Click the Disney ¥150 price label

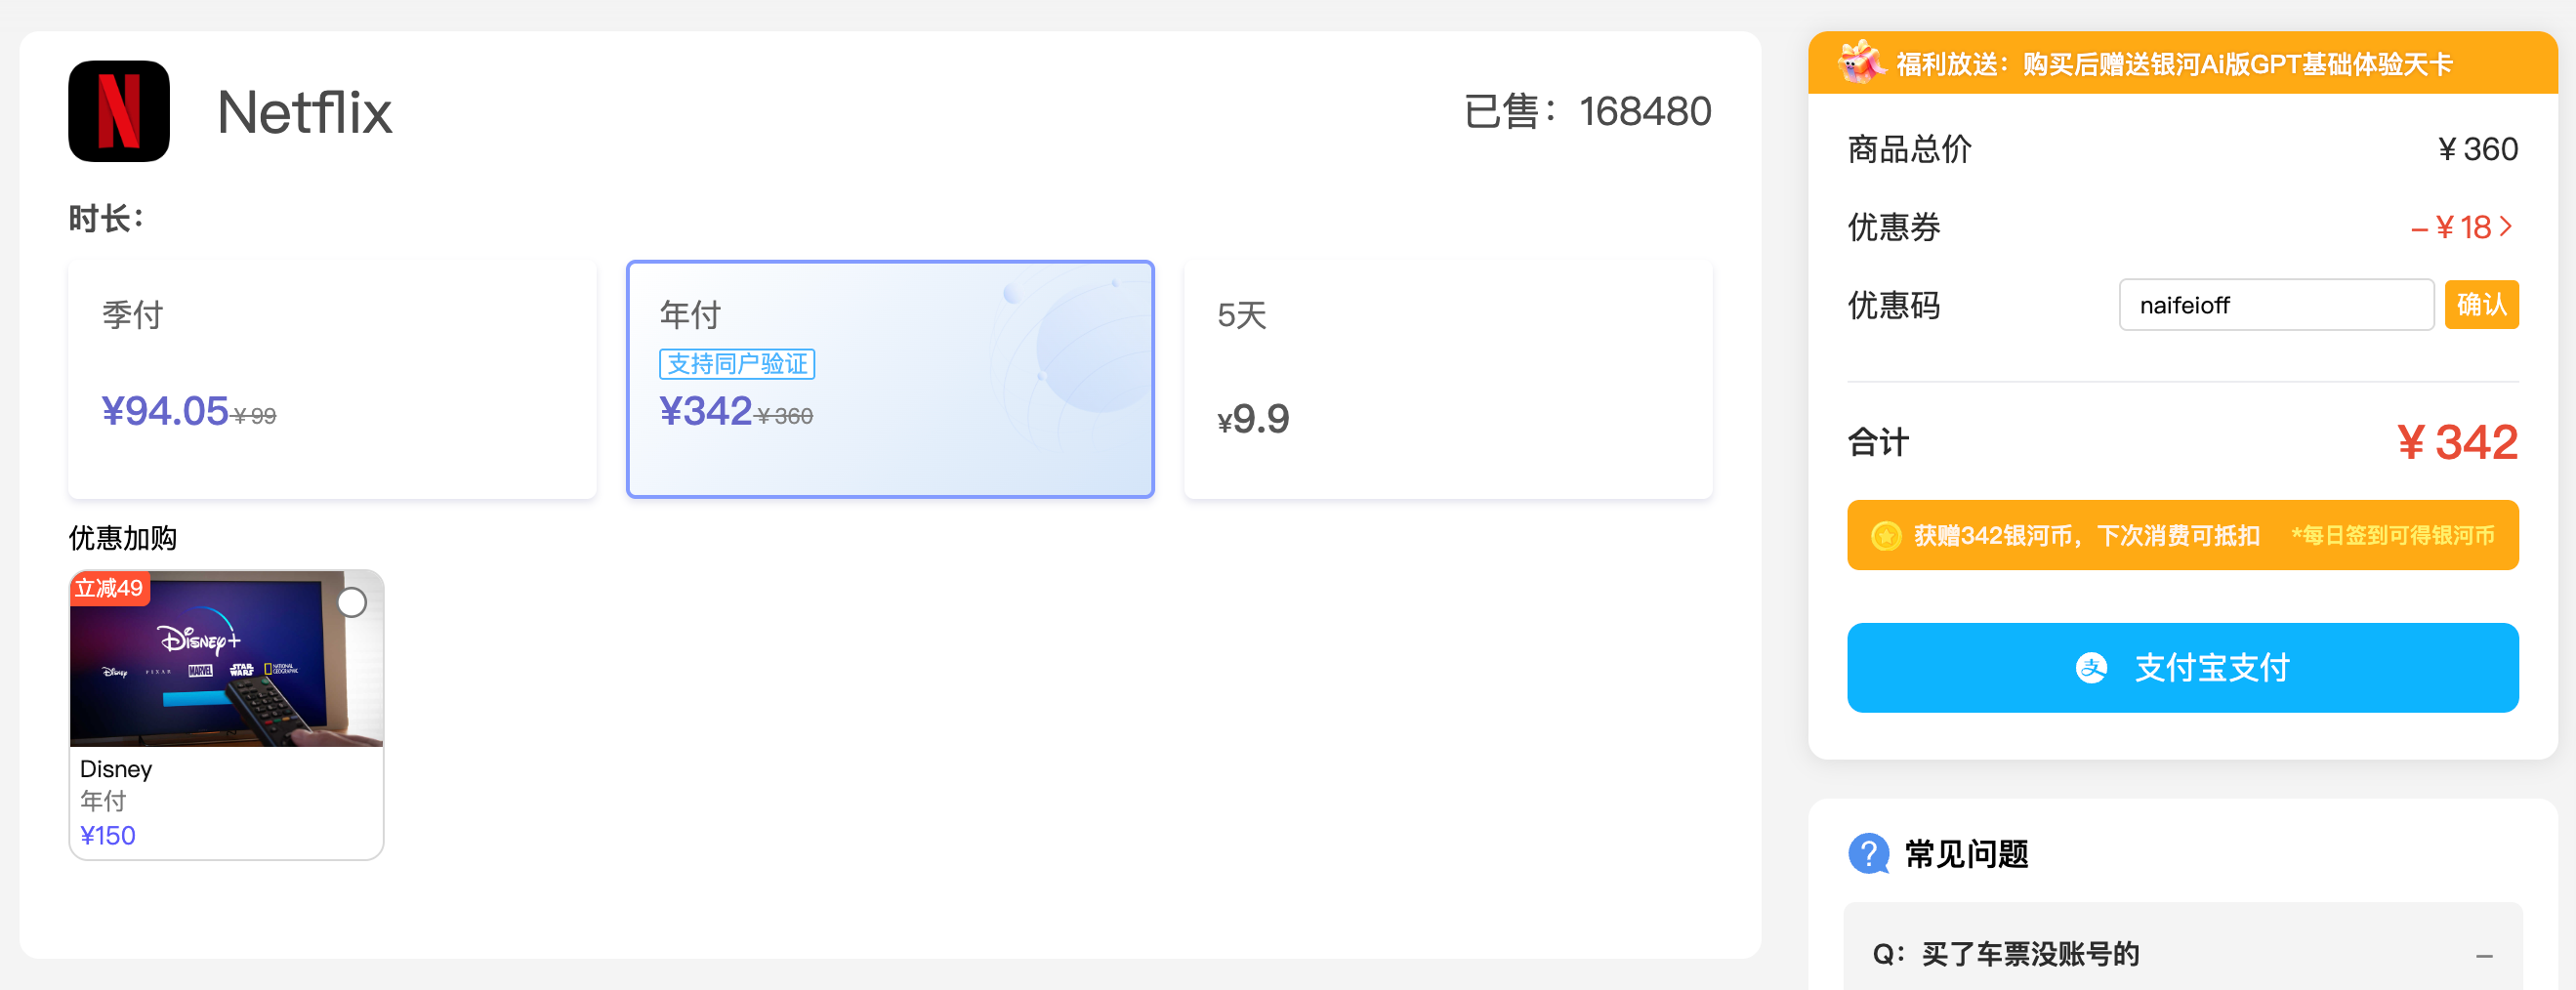(108, 835)
